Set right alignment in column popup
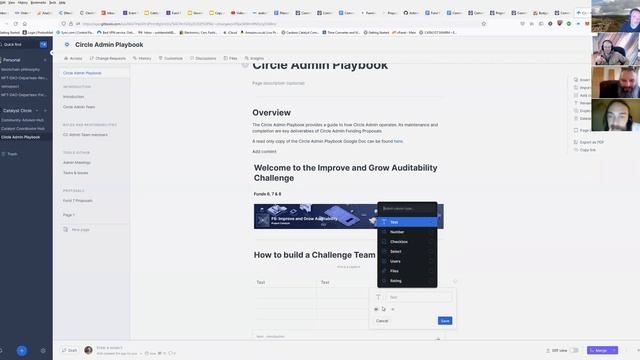The height and width of the screenshot is (360, 640). coord(393,309)
